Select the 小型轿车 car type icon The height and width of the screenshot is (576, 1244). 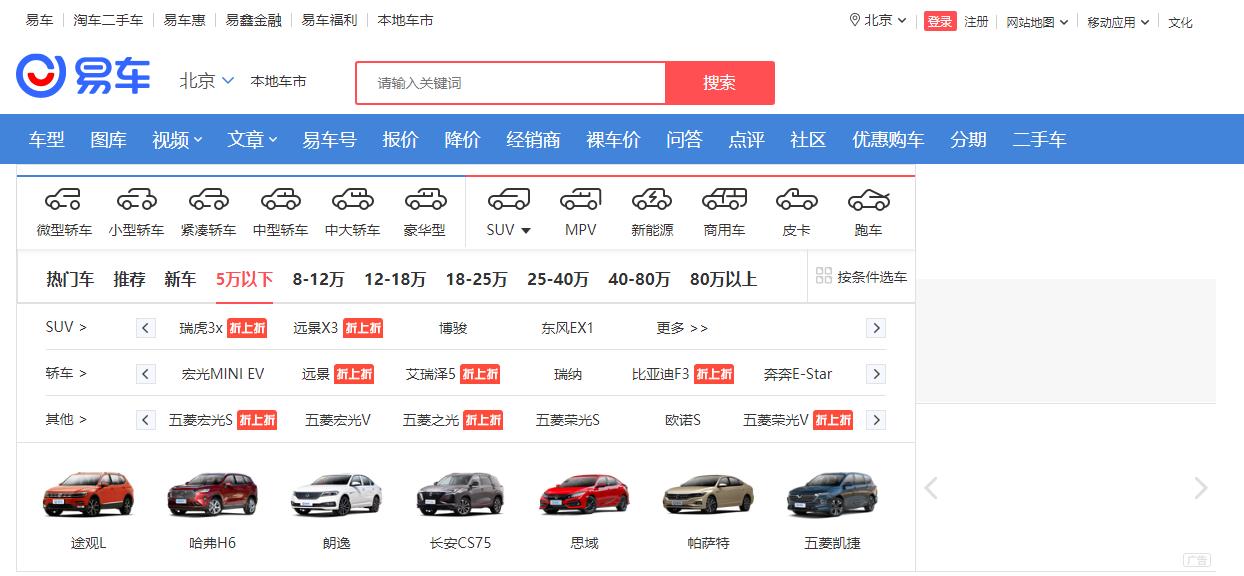pos(137,199)
